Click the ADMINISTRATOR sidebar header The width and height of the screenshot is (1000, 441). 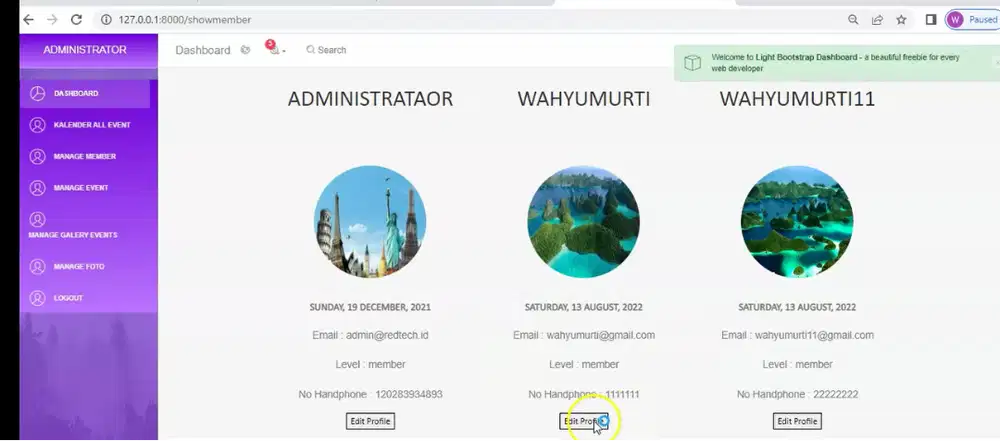point(85,50)
